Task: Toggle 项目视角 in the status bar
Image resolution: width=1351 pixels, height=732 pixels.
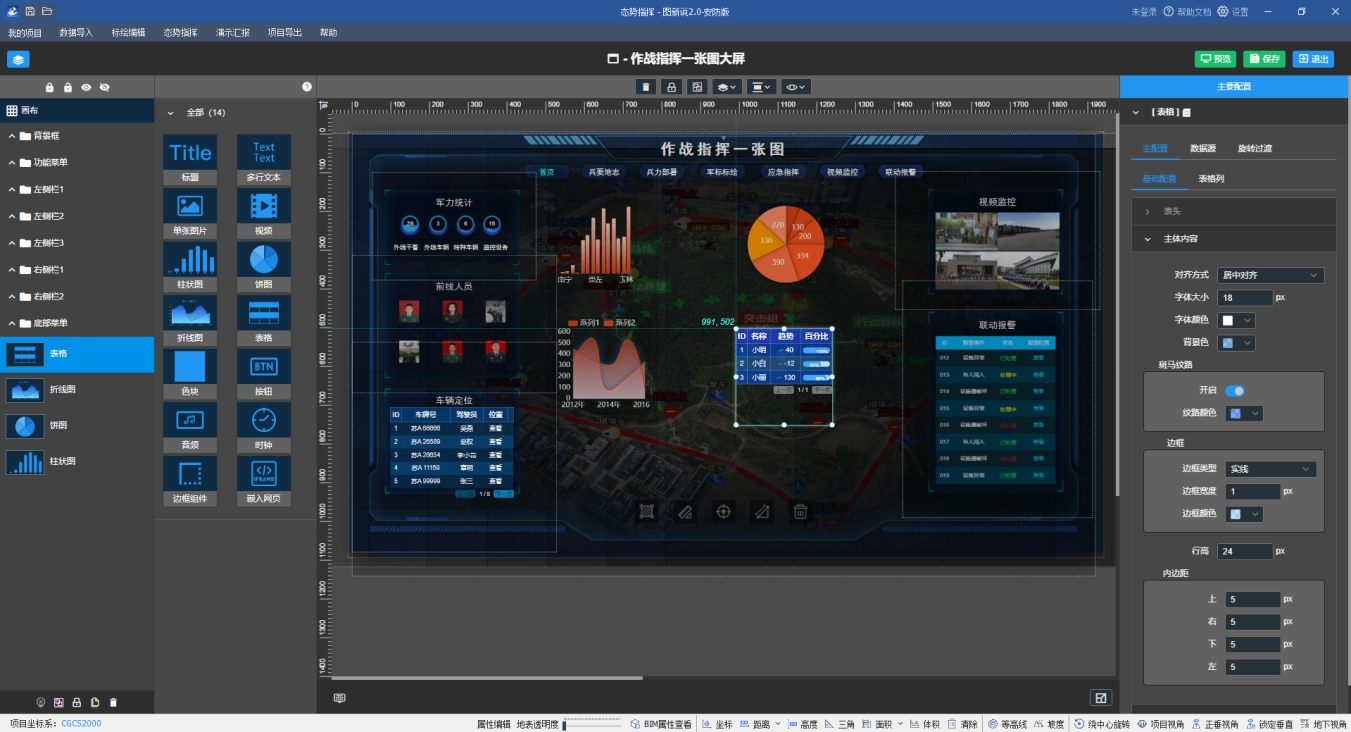Action: 1161,724
